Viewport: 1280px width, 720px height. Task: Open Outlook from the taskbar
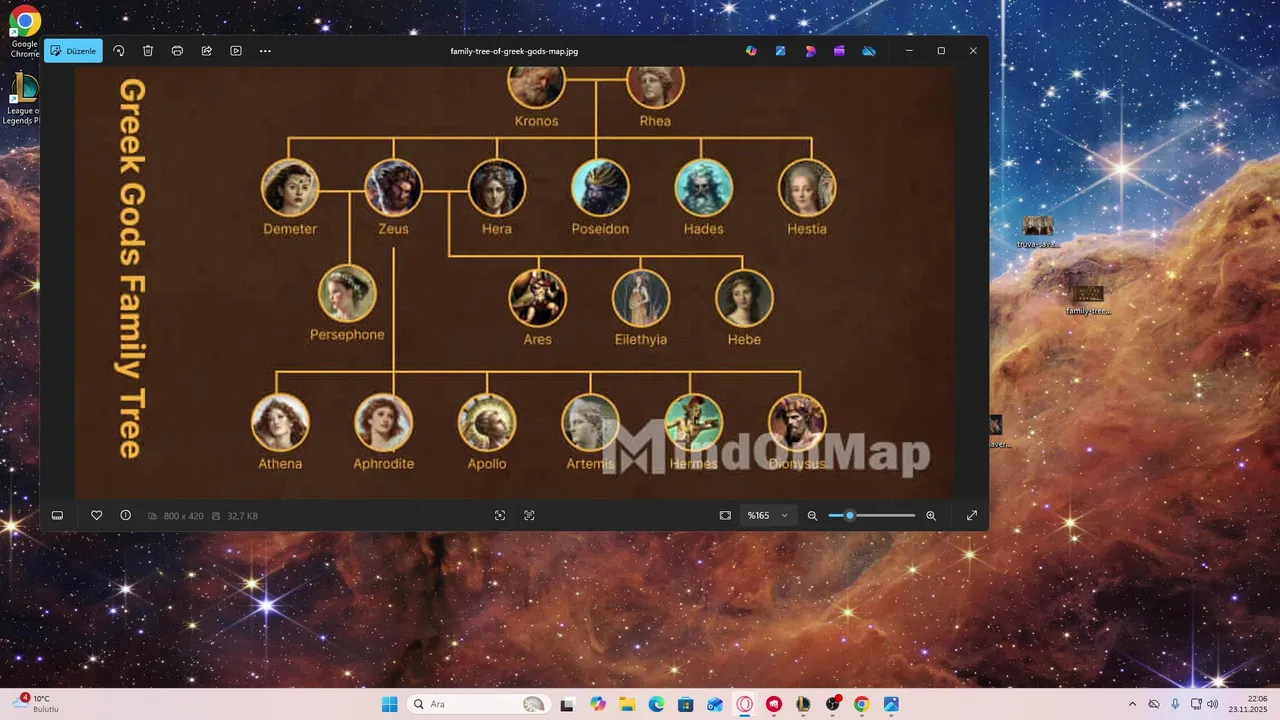coord(714,704)
